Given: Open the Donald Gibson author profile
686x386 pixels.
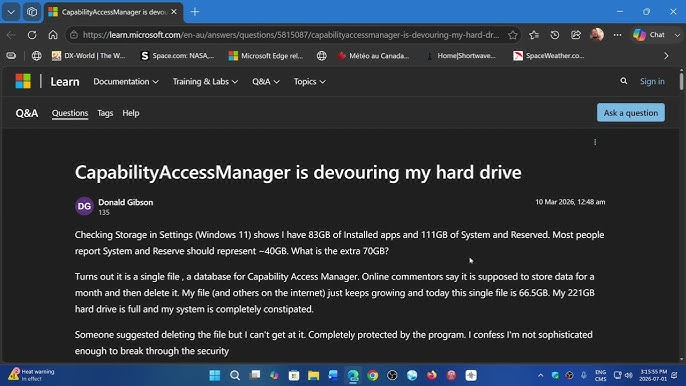Looking at the screenshot, I should (126, 202).
